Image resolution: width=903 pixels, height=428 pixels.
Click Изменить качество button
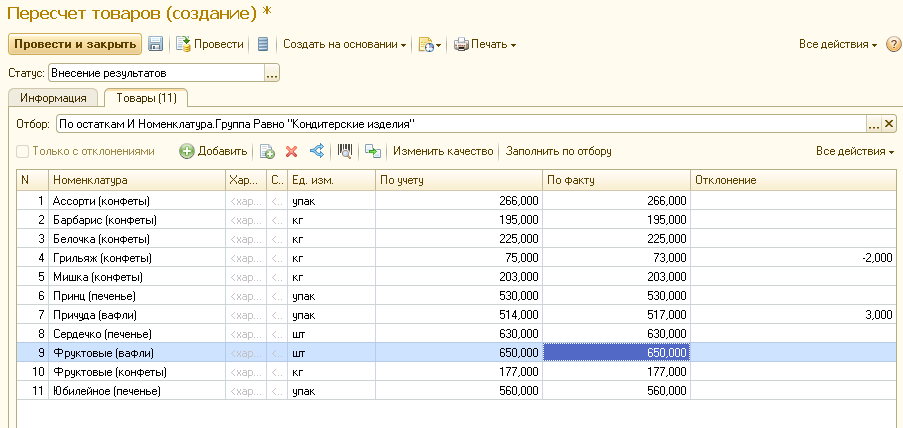point(443,151)
